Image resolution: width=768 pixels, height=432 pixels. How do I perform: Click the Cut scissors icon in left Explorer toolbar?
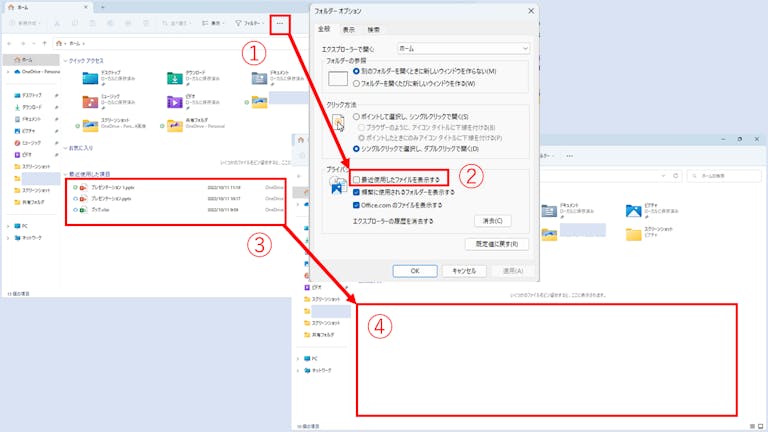(57, 23)
